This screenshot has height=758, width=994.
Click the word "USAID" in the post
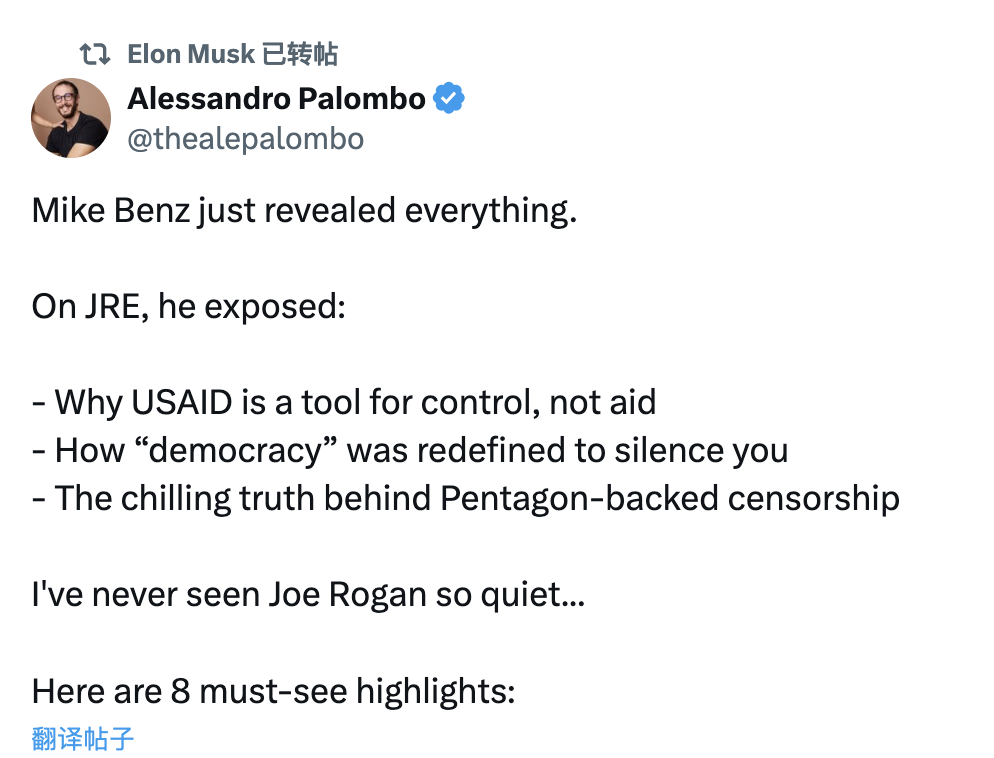[x=183, y=402]
